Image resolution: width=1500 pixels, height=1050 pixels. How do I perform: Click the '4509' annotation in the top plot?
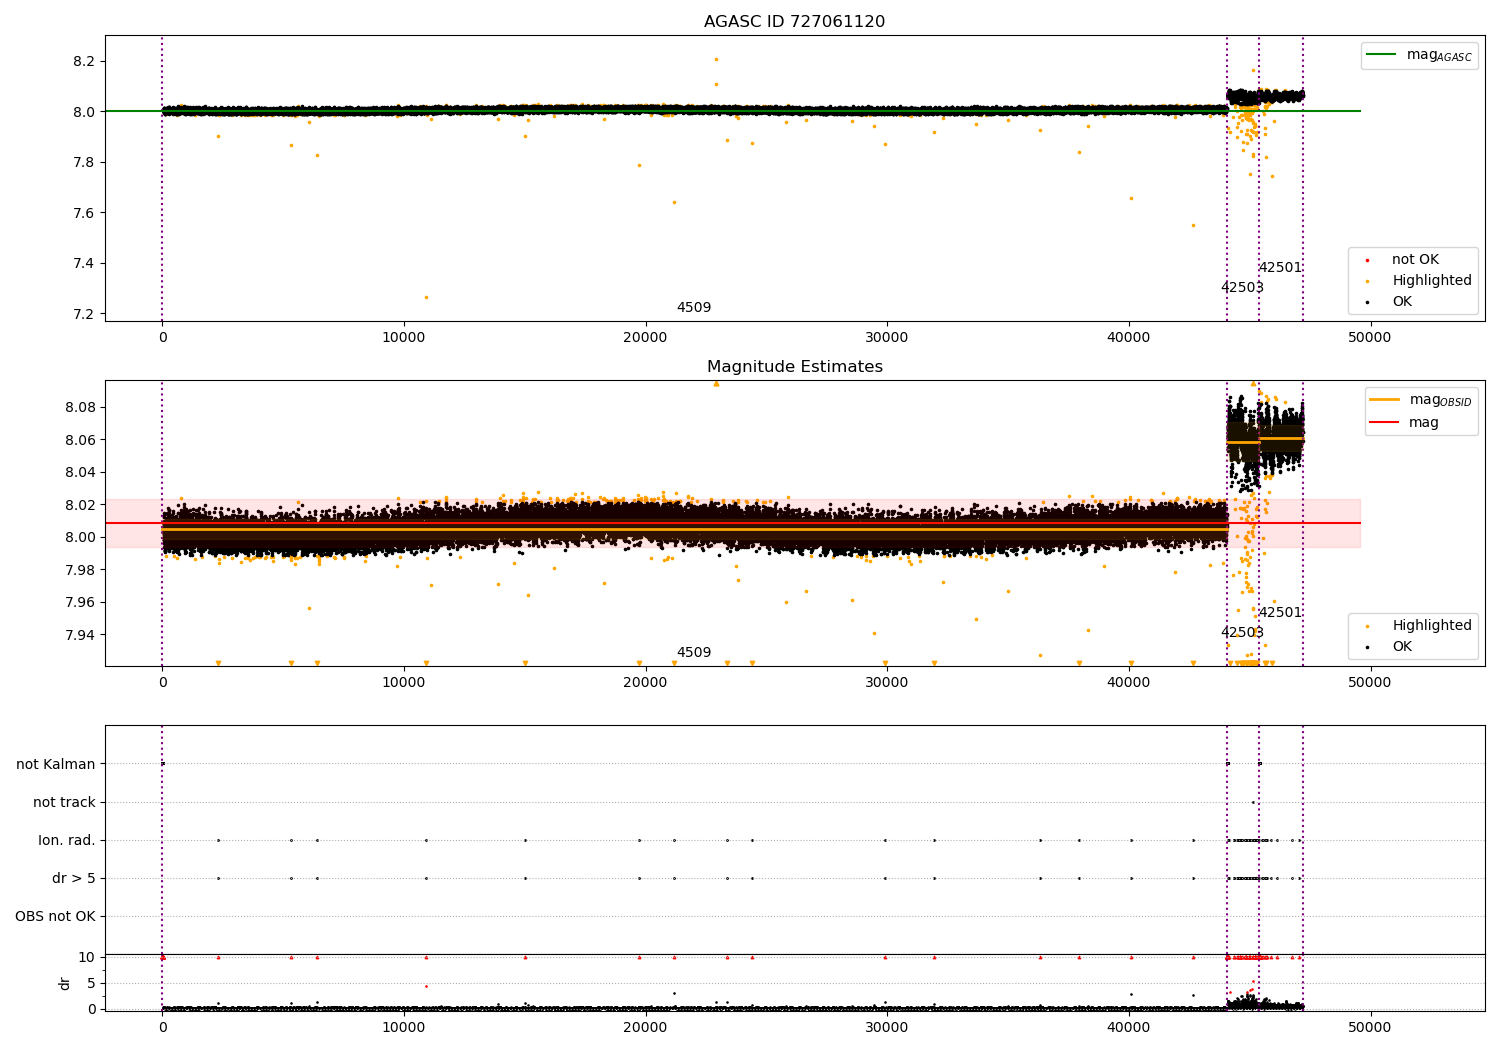(694, 308)
